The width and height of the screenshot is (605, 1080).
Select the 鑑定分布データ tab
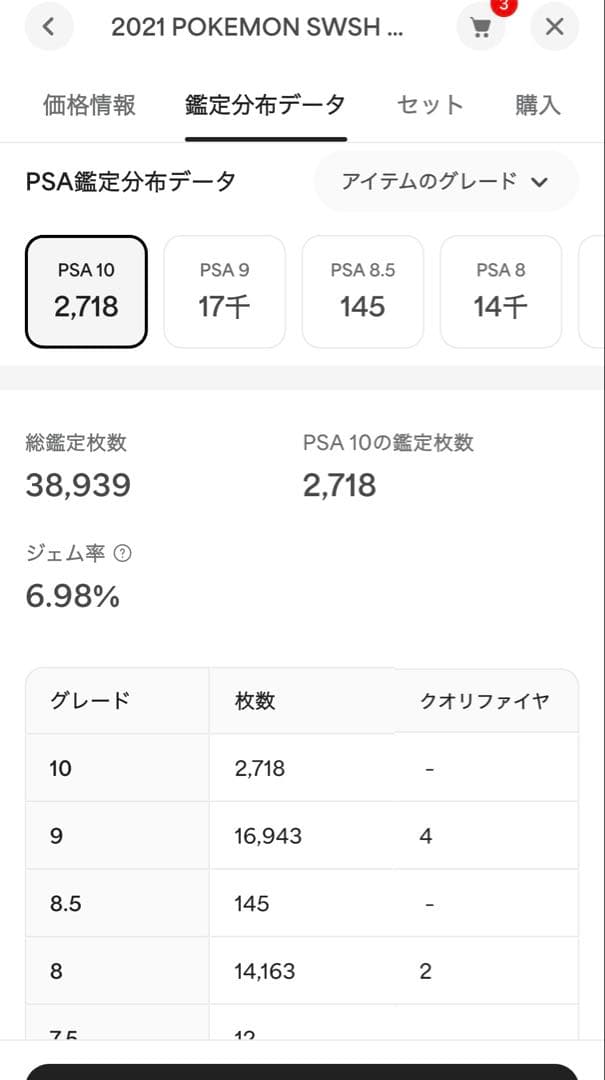(x=265, y=102)
